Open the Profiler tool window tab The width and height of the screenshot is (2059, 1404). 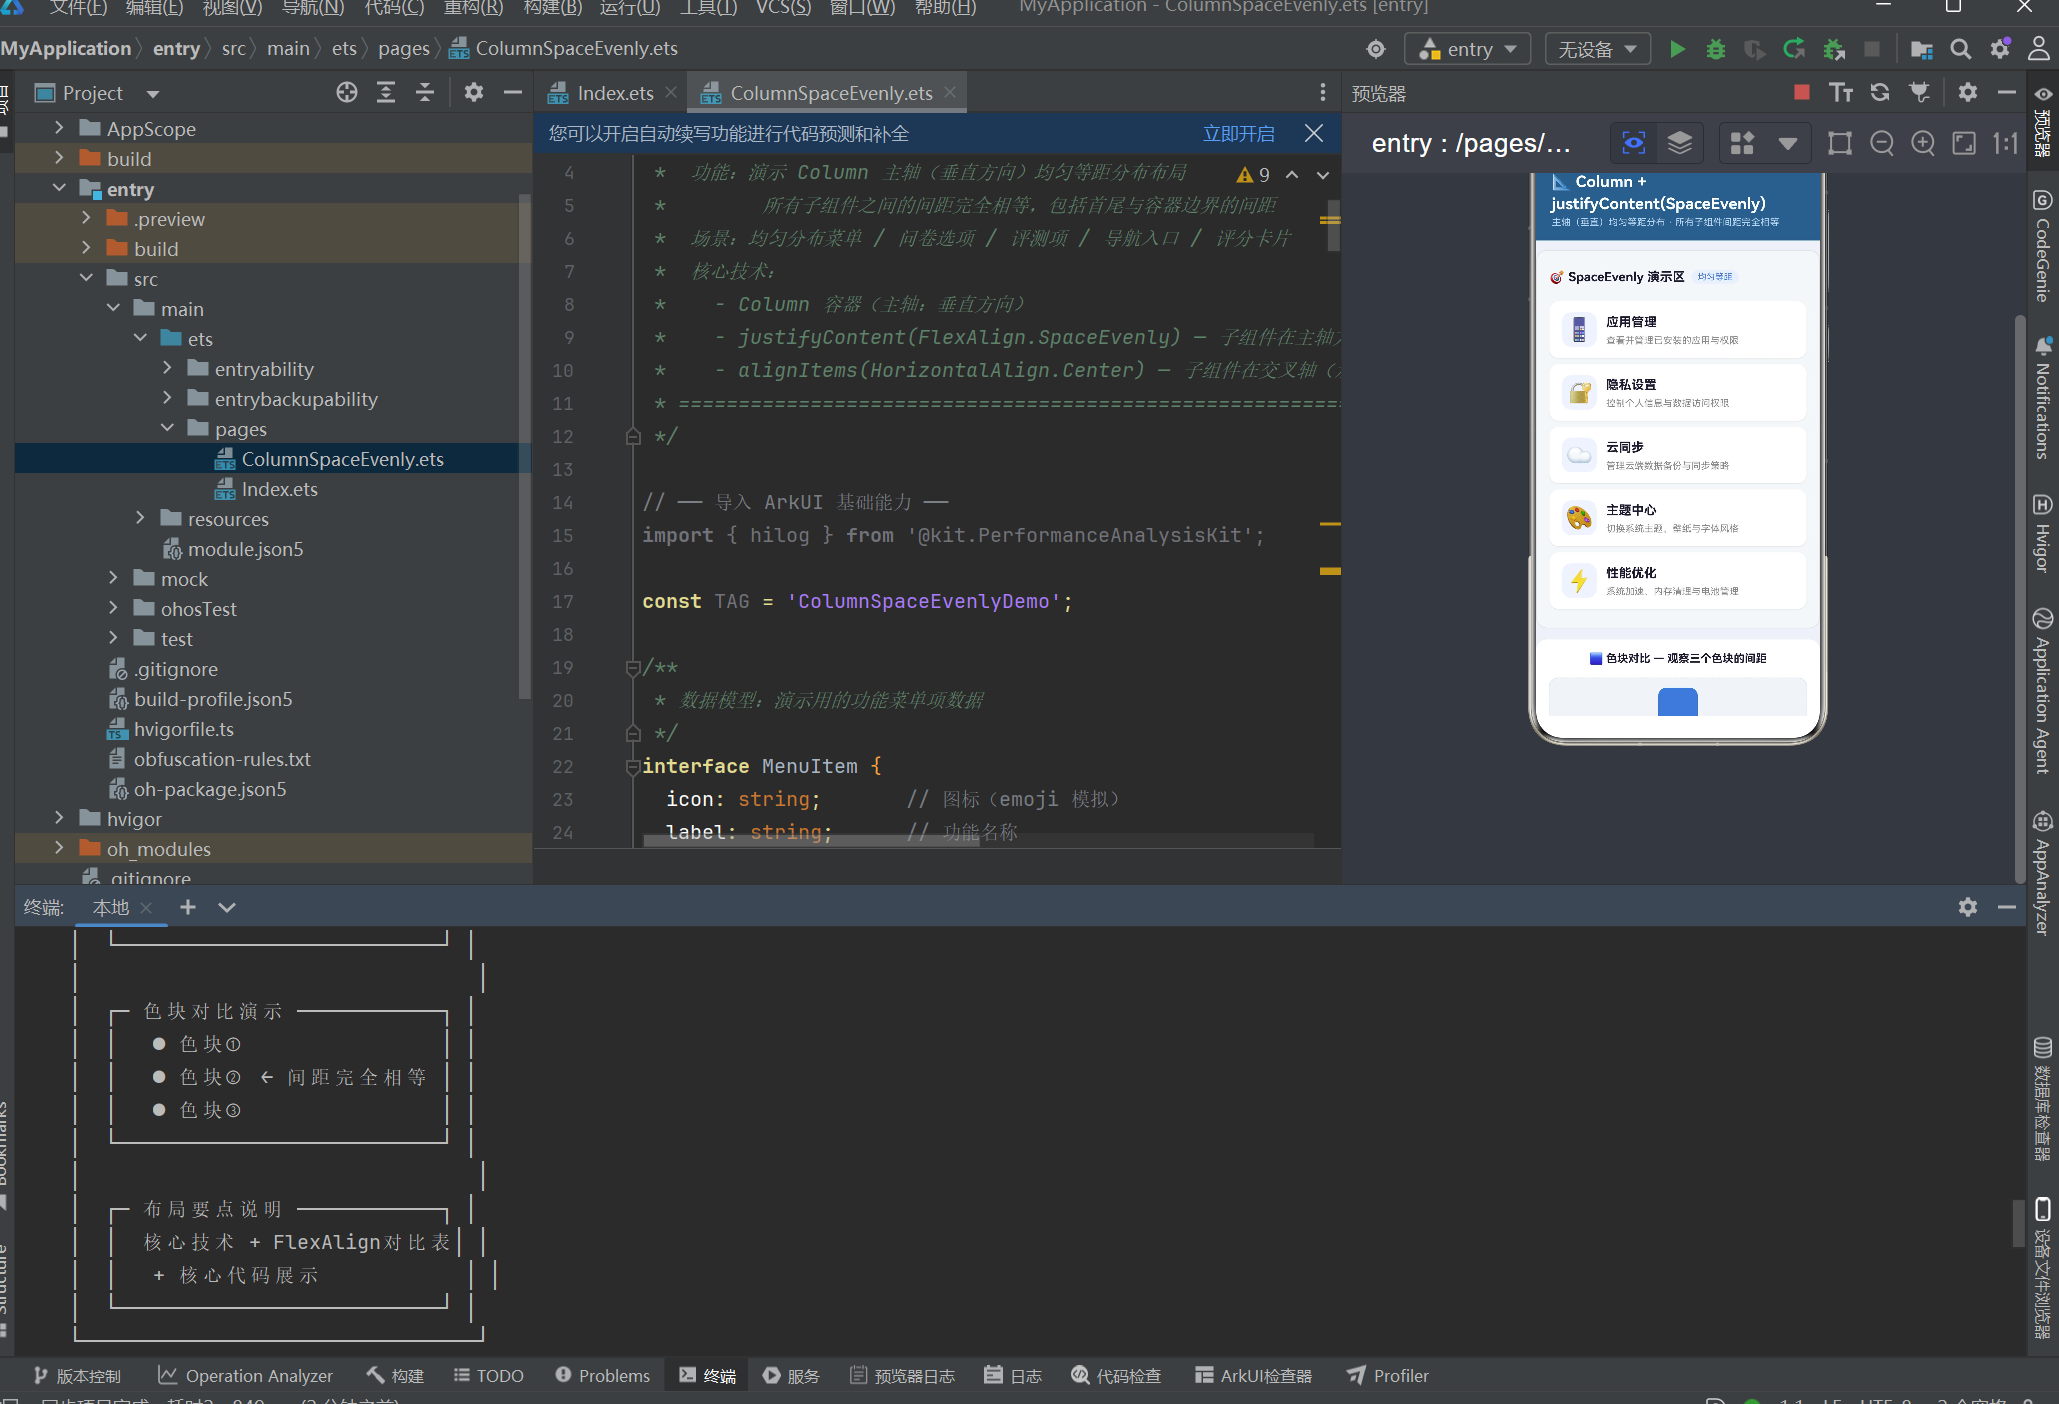click(1388, 1376)
